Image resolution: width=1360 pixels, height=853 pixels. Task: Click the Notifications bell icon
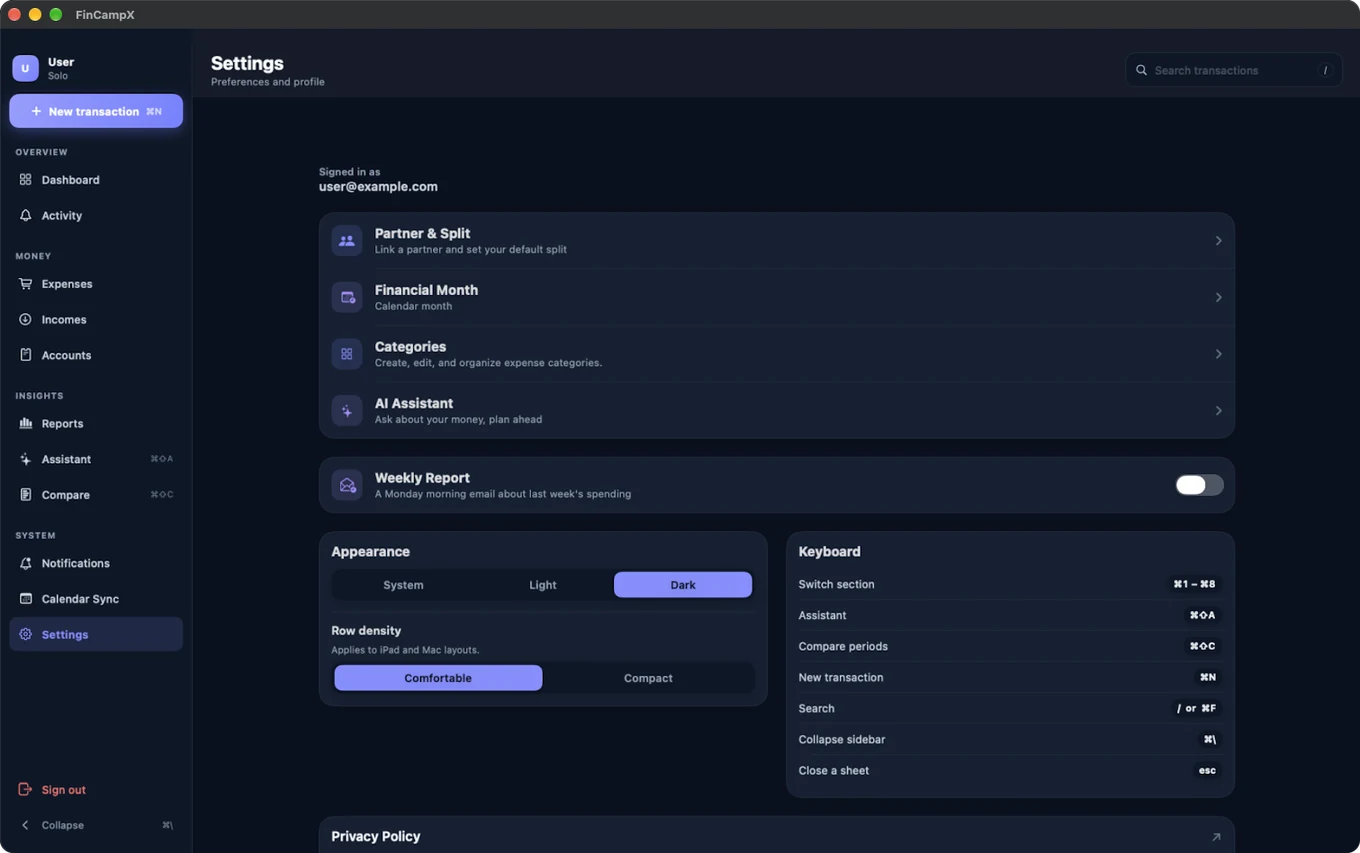pyautogui.click(x=26, y=563)
